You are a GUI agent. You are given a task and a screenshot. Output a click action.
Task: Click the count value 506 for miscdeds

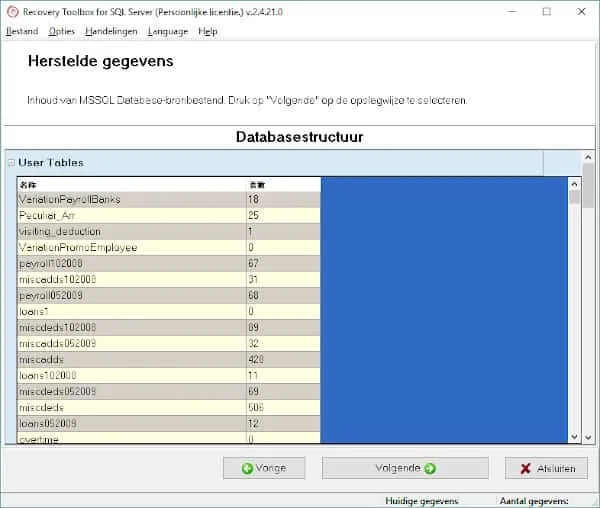(256, 408)
